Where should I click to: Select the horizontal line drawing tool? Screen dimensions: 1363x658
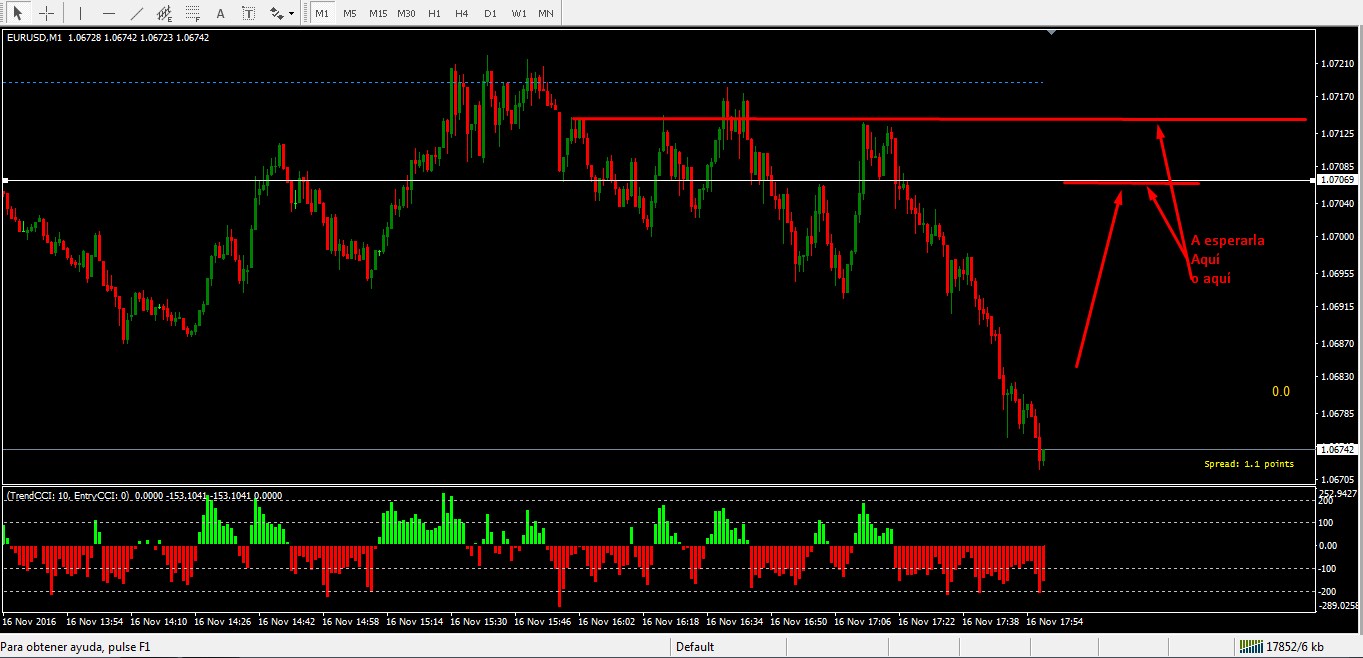point(108,13)
